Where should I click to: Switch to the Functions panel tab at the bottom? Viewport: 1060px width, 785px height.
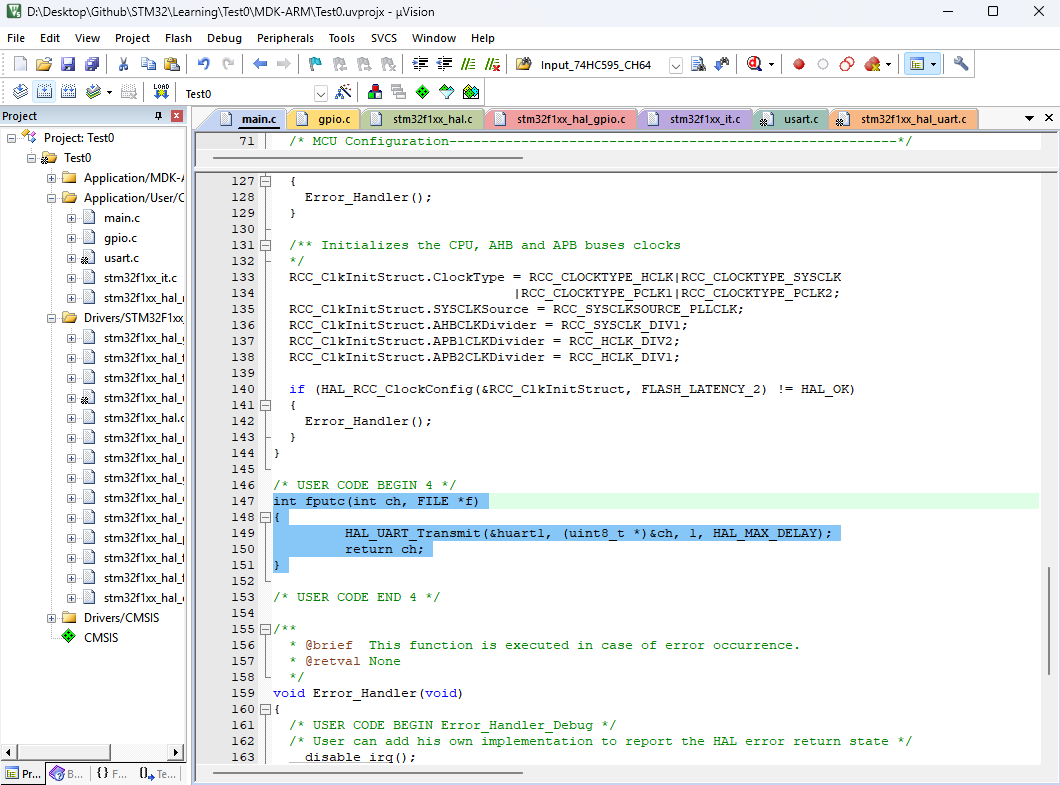coord(111,774)
